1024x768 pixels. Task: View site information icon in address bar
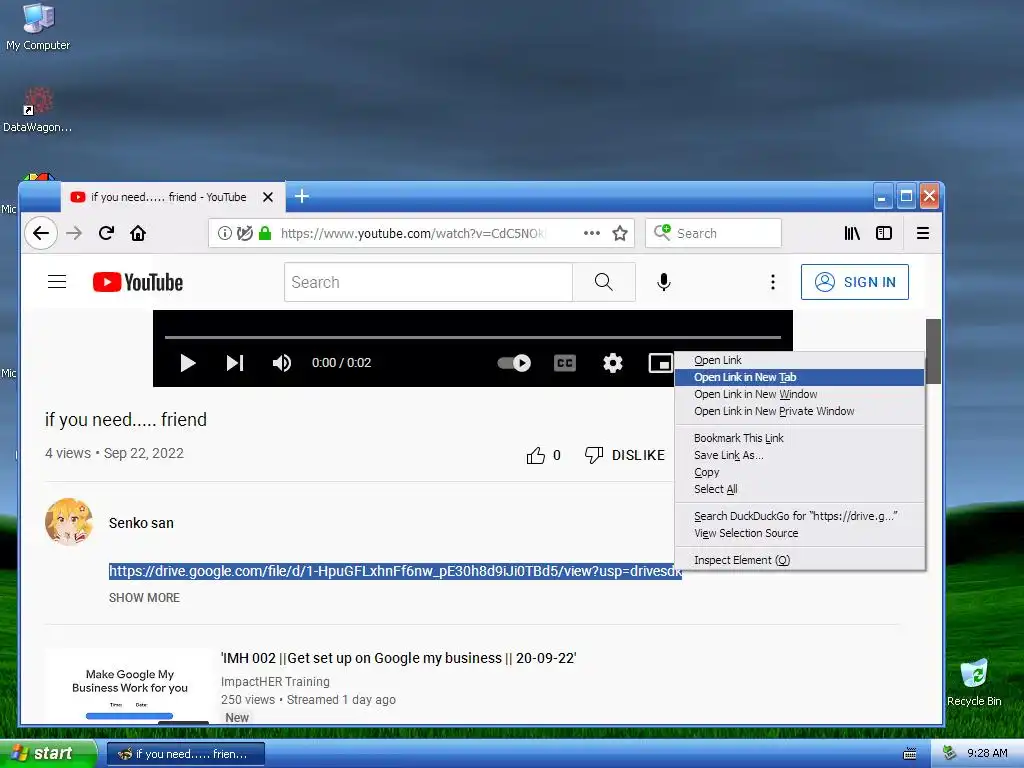(x=225, y=233)
